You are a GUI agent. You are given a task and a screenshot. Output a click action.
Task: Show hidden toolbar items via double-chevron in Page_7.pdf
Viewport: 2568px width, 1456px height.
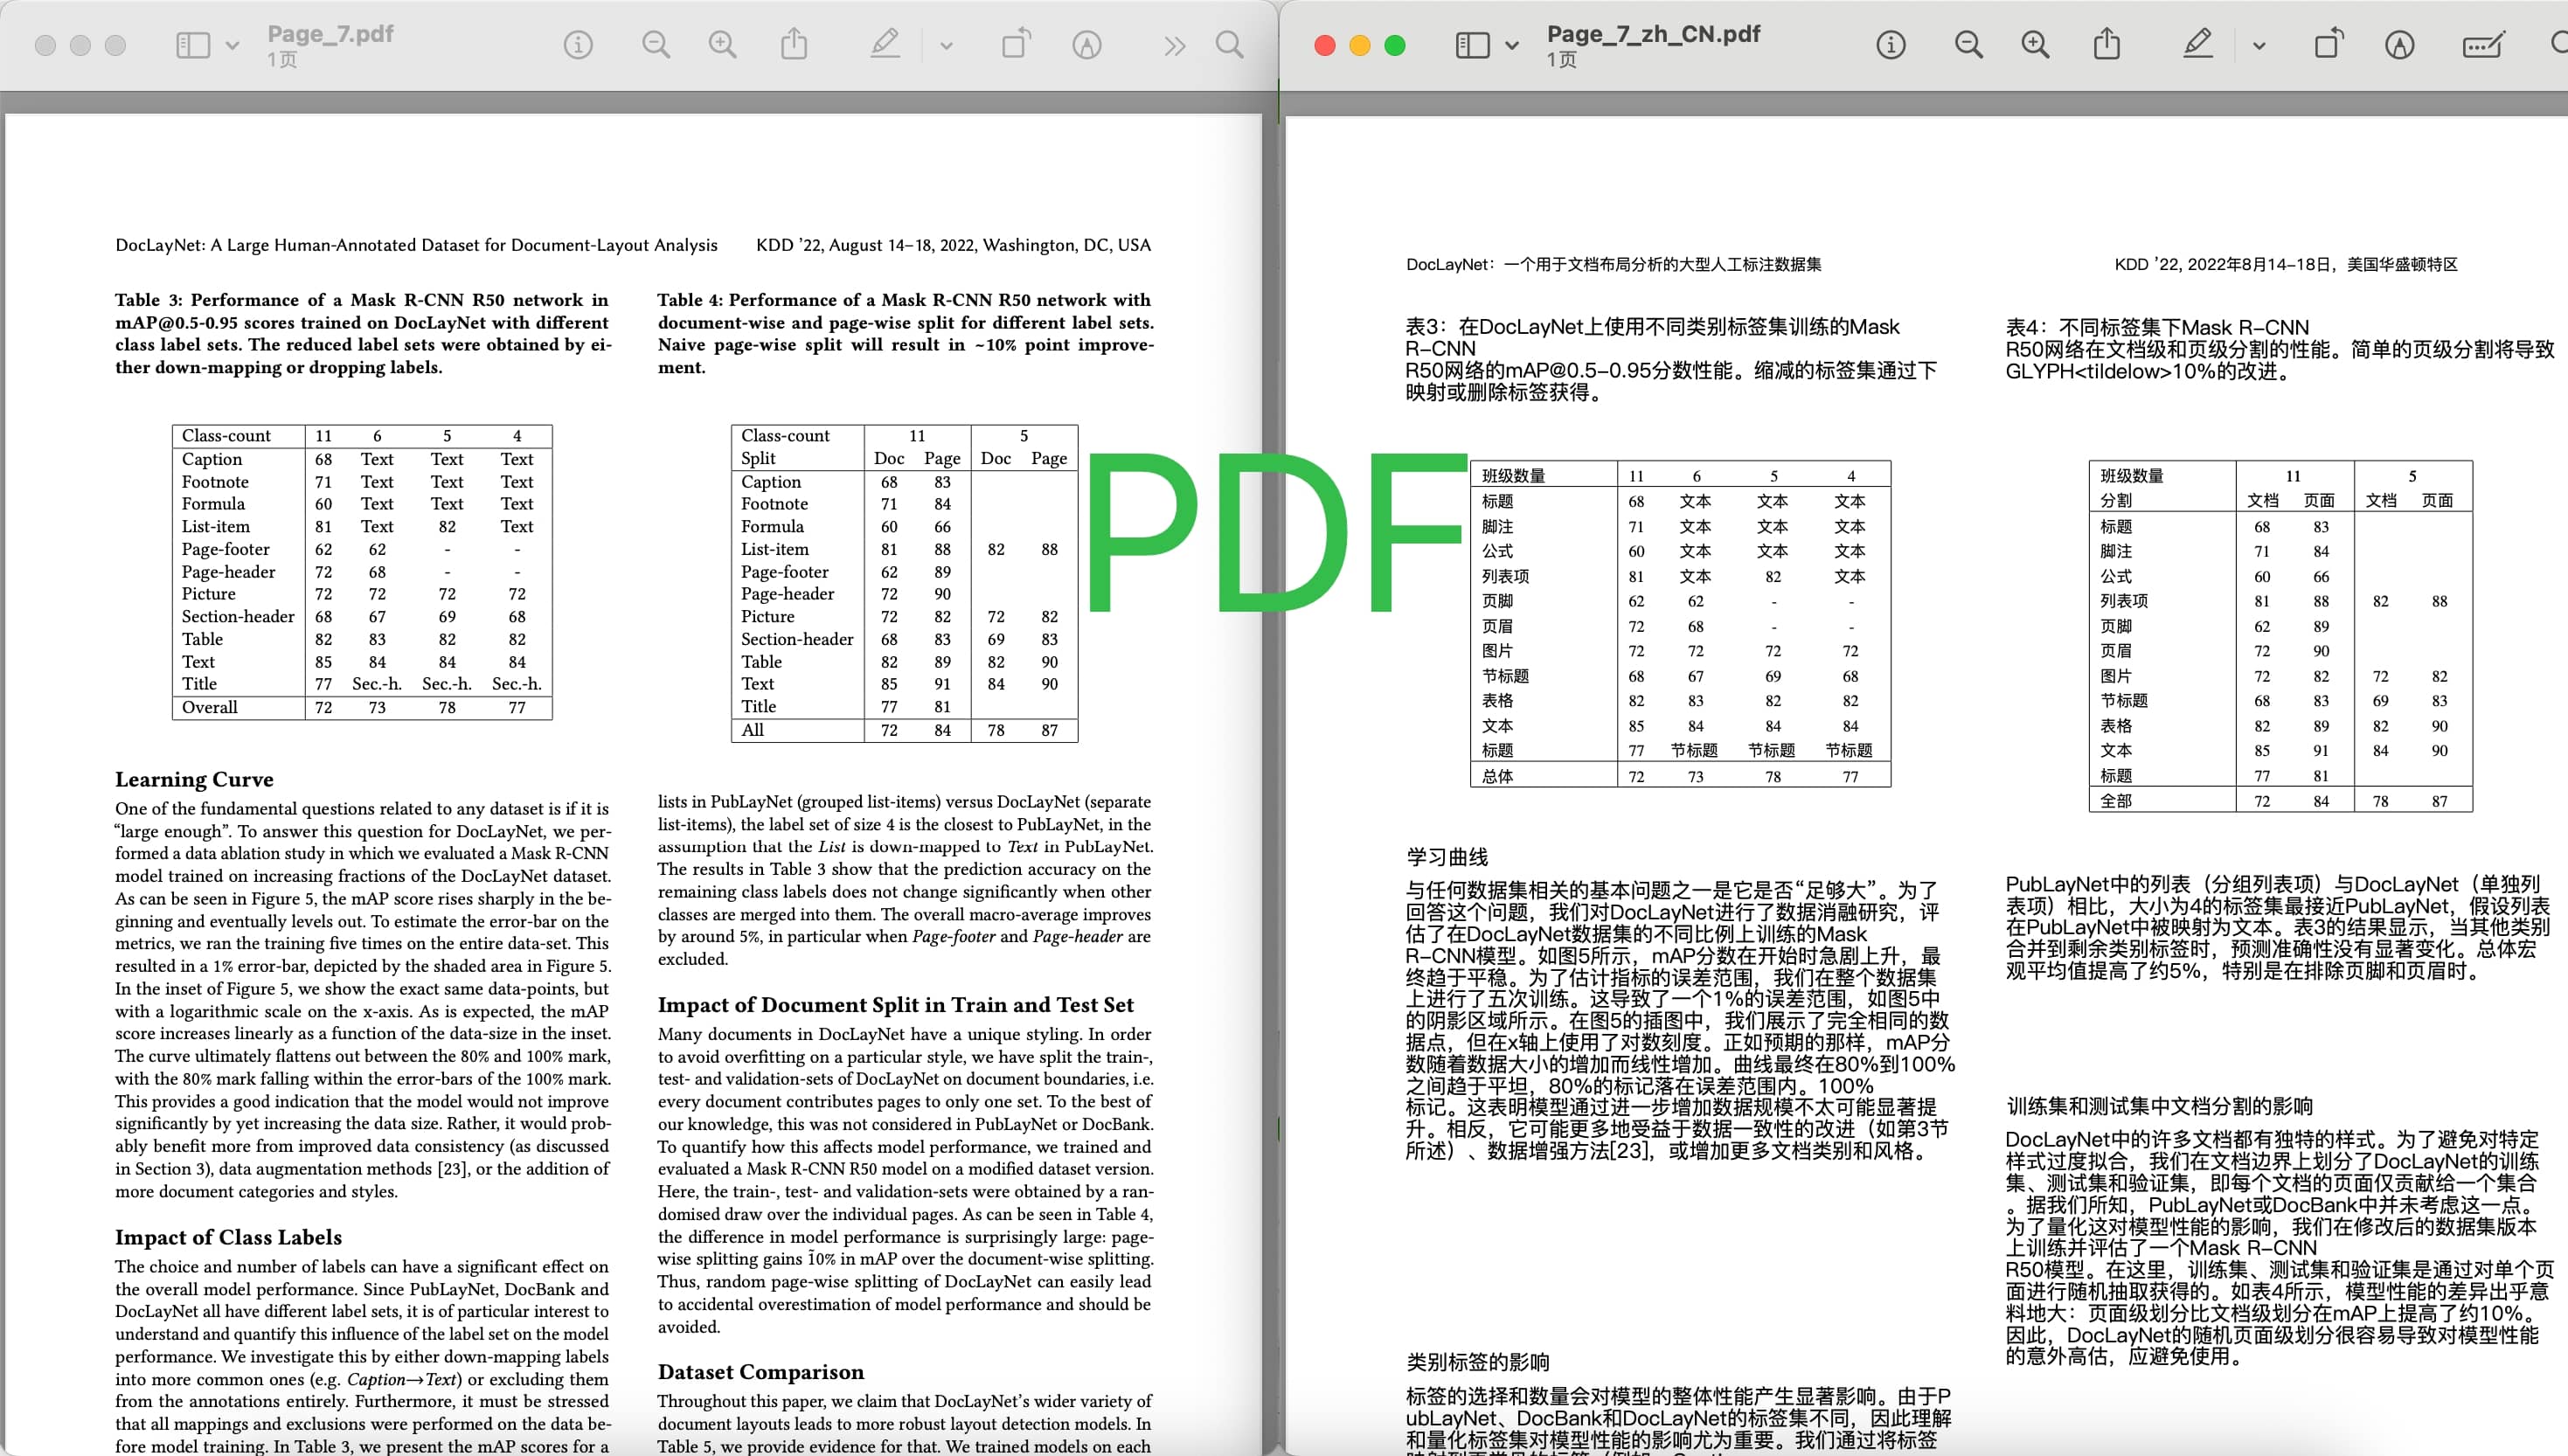pos(1174,44)
